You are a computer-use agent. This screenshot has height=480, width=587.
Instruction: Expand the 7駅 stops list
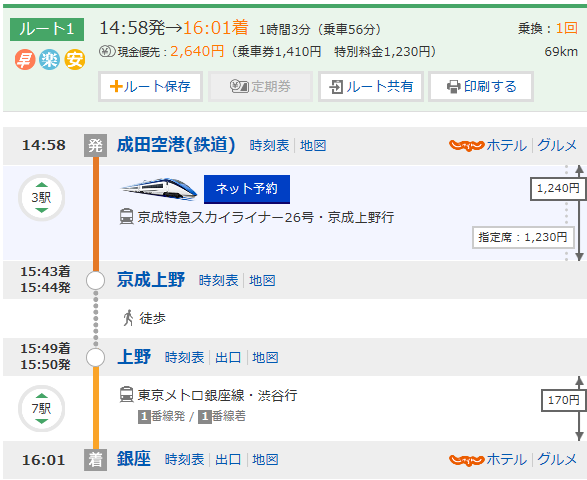coord(41,408)
